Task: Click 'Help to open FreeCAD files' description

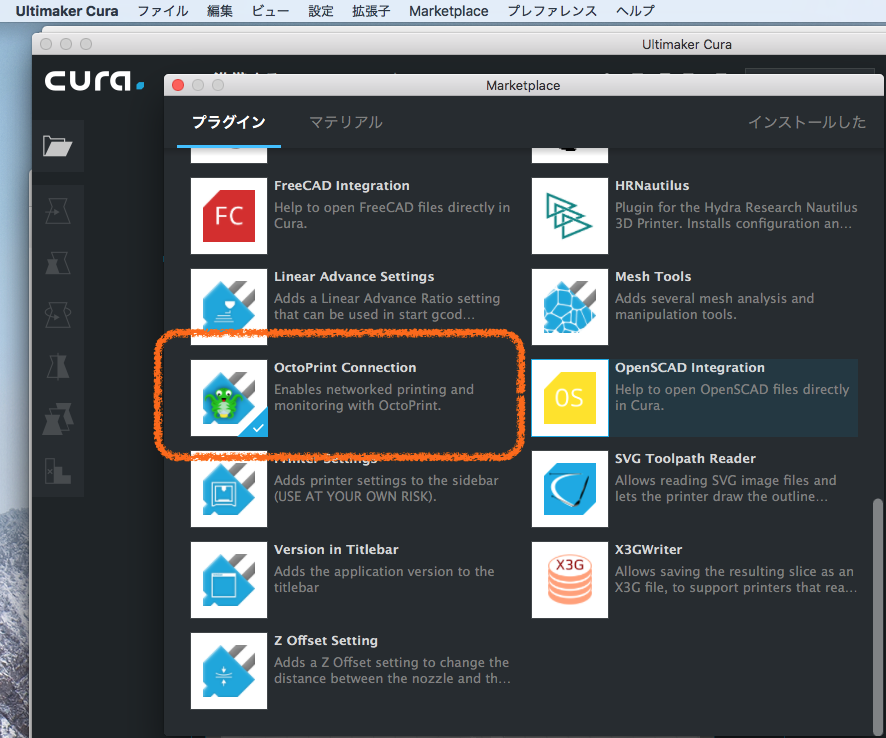Action: click(392, 215)
